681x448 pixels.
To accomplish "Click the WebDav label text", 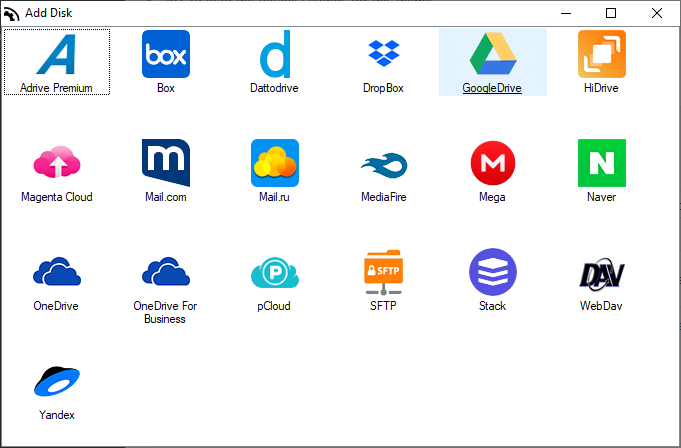I will pyautogui.click(x=601, y=306).
